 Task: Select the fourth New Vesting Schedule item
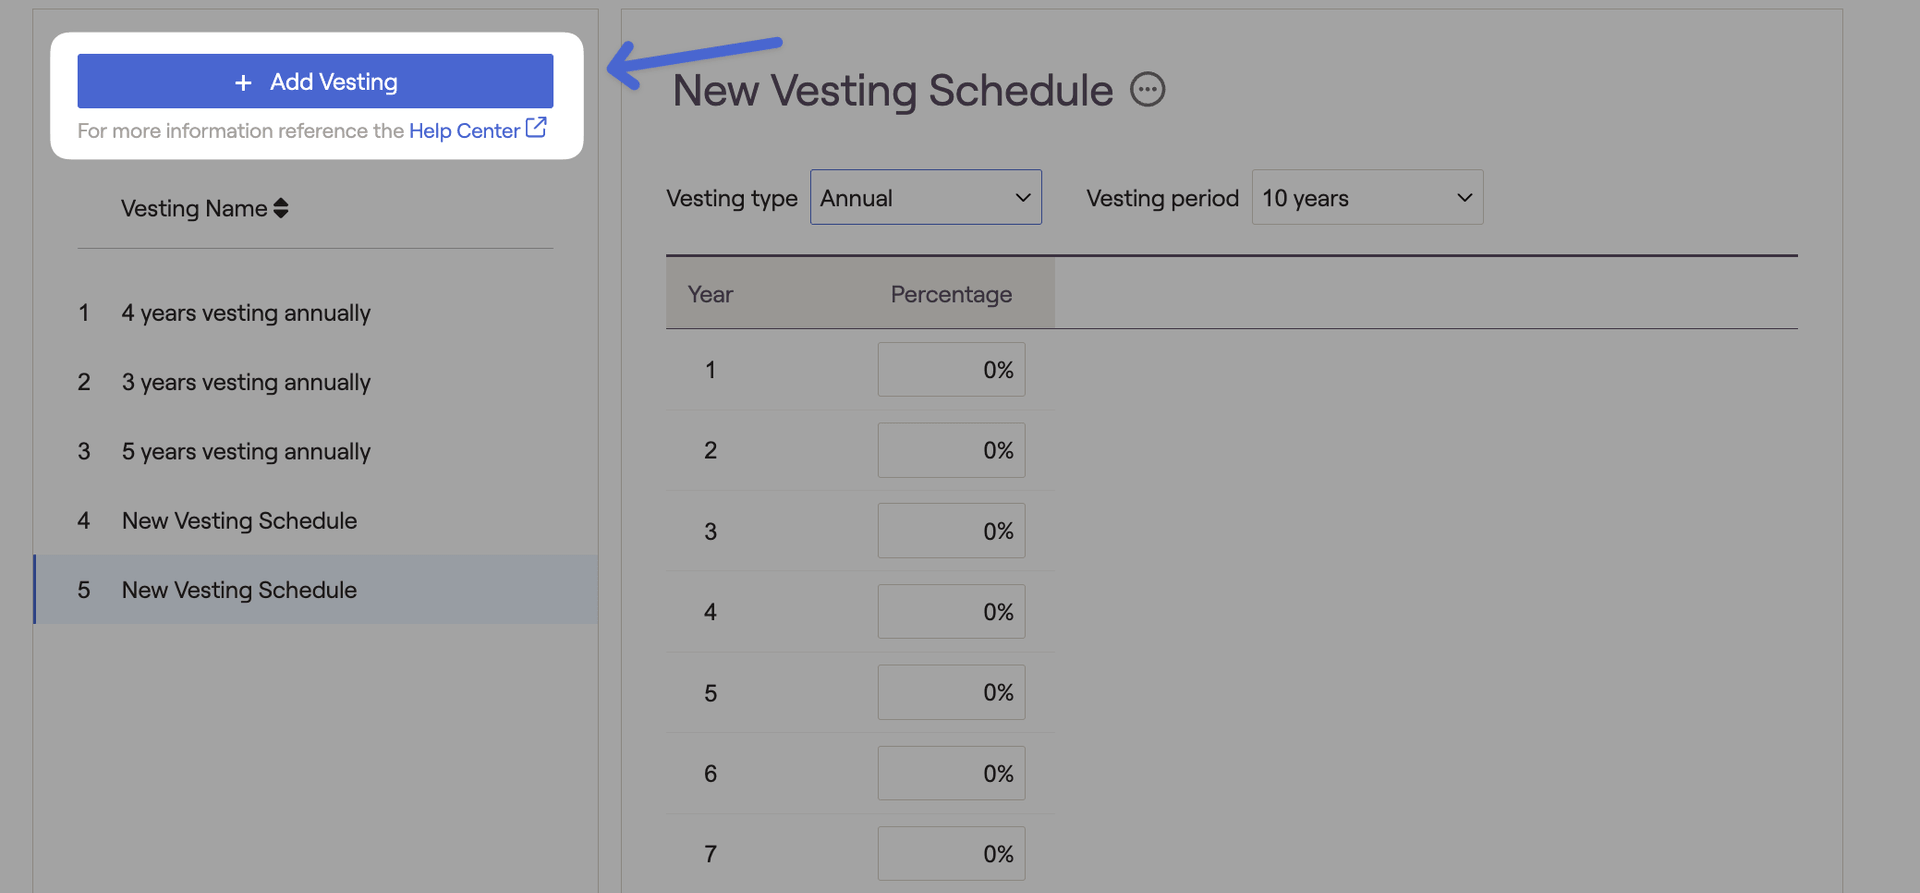(239, 521)
